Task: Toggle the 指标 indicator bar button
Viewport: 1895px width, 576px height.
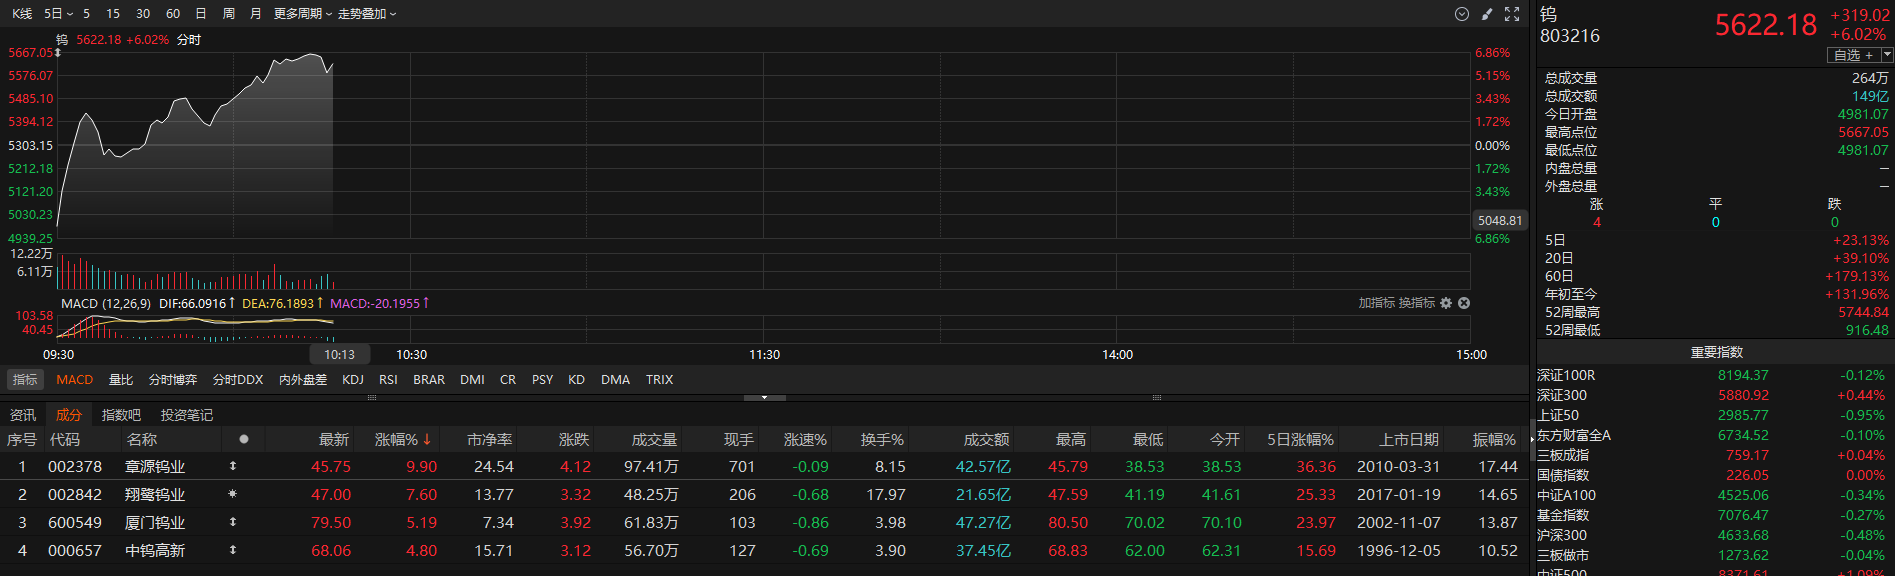Action: coord(25,380)
